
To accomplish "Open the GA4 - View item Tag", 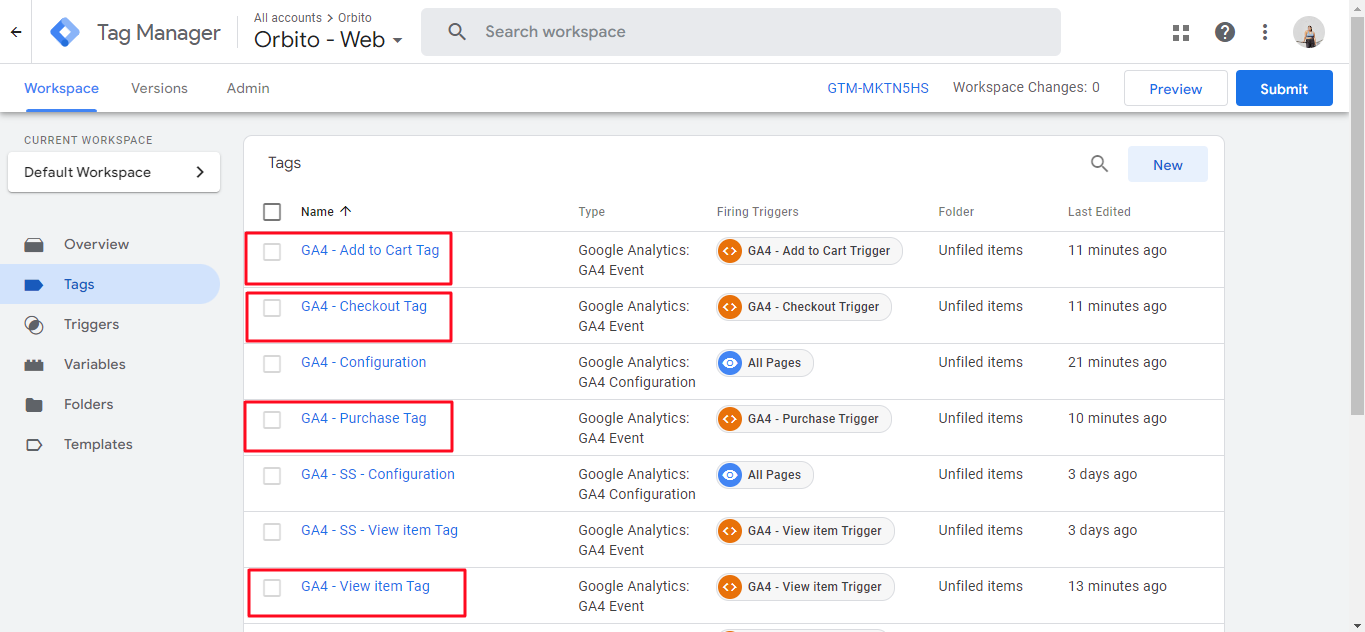I will coord(366,586).
